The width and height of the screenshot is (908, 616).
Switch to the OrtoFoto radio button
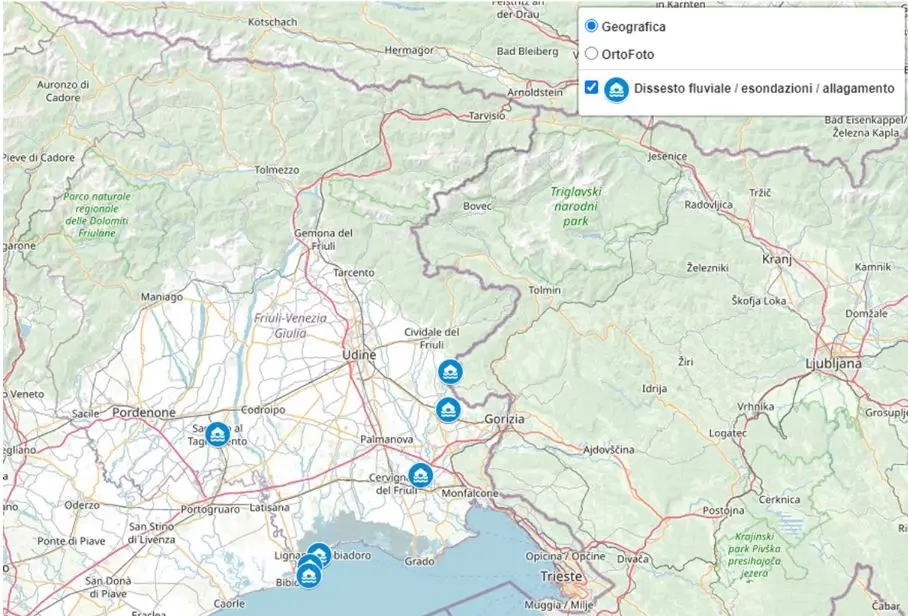coord(591,54)
